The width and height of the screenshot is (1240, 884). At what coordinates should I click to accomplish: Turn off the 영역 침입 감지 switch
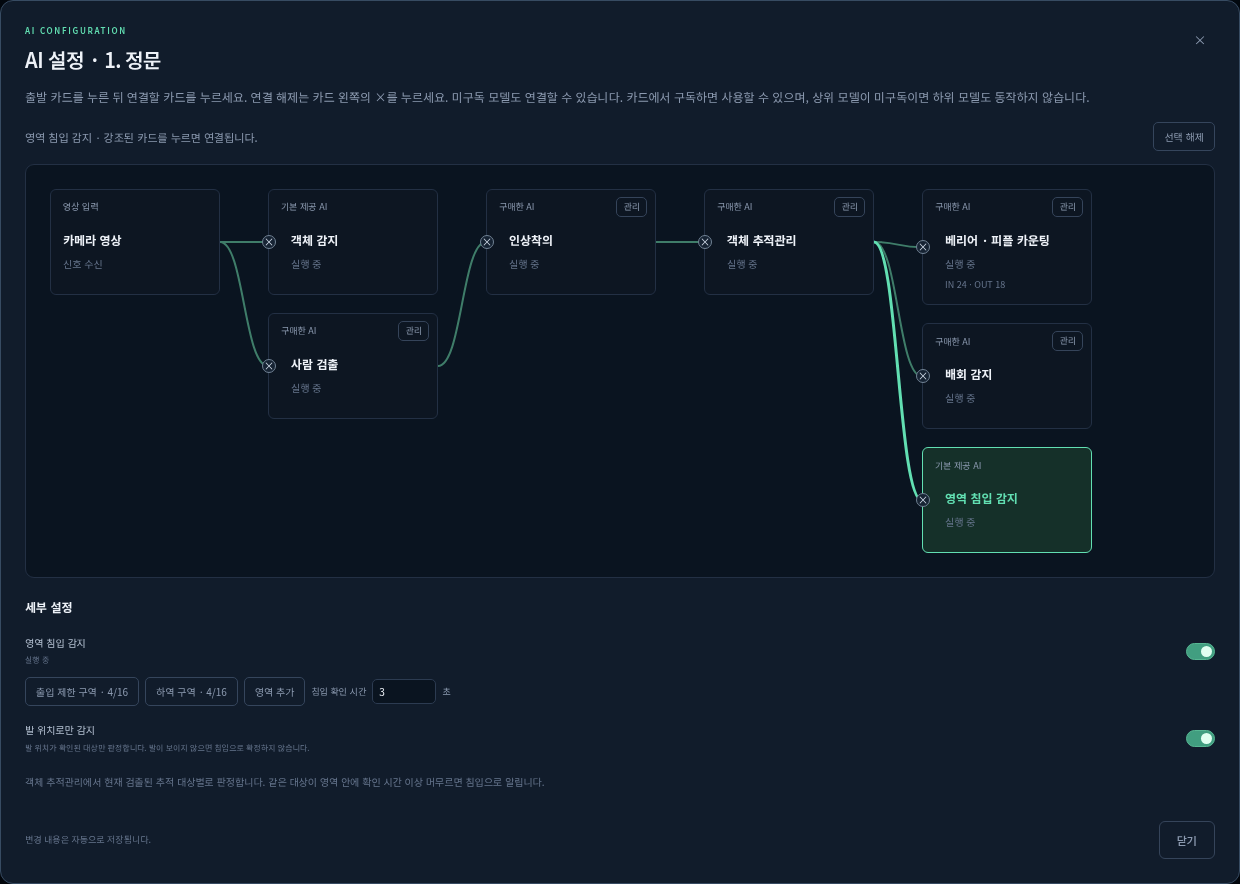(x=1200, y=651)
